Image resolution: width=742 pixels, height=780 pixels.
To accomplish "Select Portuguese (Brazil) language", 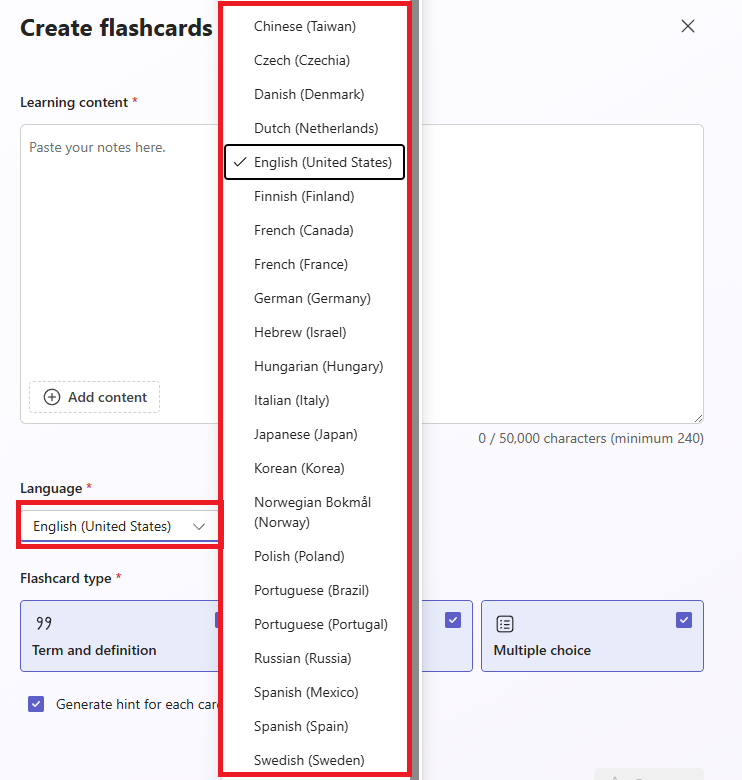I will (312, 590).
